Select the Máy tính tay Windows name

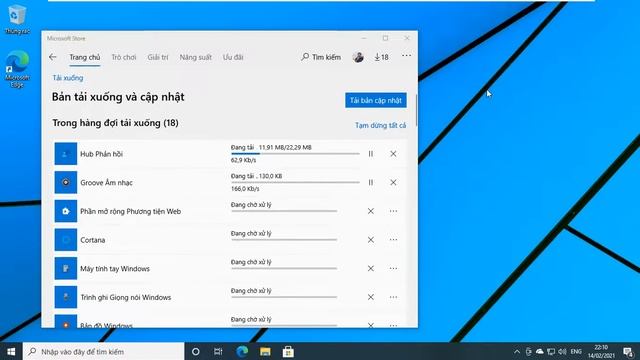(115, 269)
